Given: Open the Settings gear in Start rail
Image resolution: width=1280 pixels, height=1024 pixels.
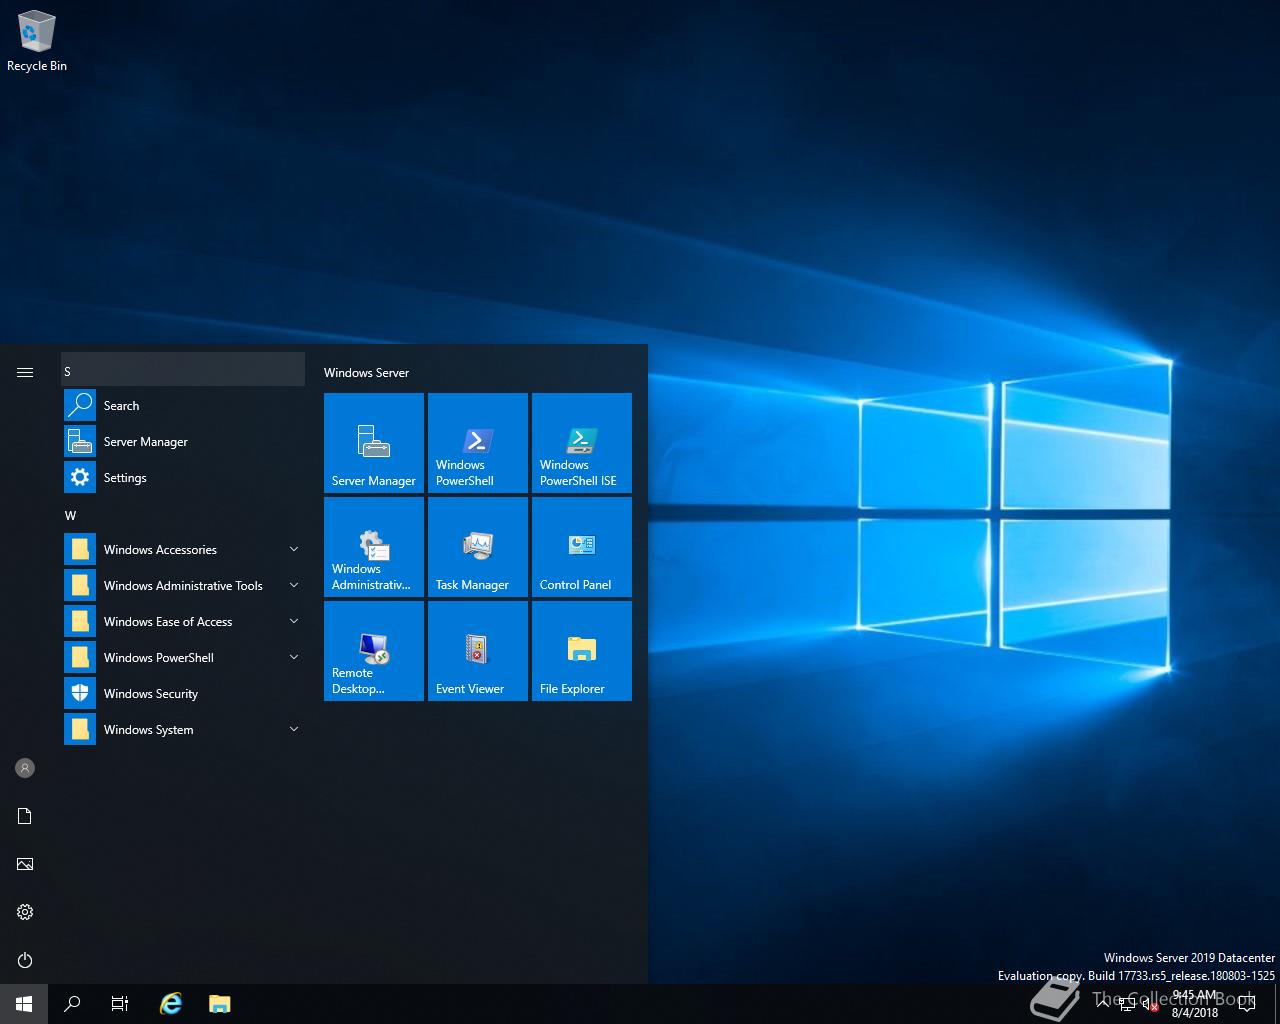Looking at the screenshot, I should click(x=25, y=912).
